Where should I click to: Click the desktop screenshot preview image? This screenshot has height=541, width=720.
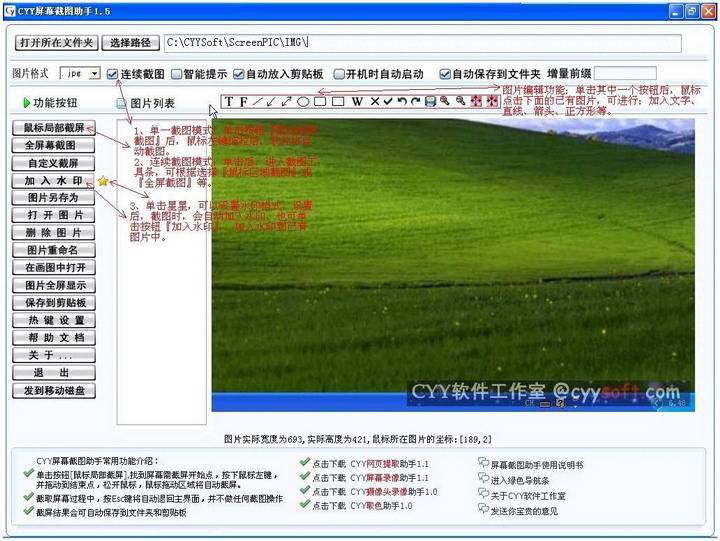[x=453, y=265]
